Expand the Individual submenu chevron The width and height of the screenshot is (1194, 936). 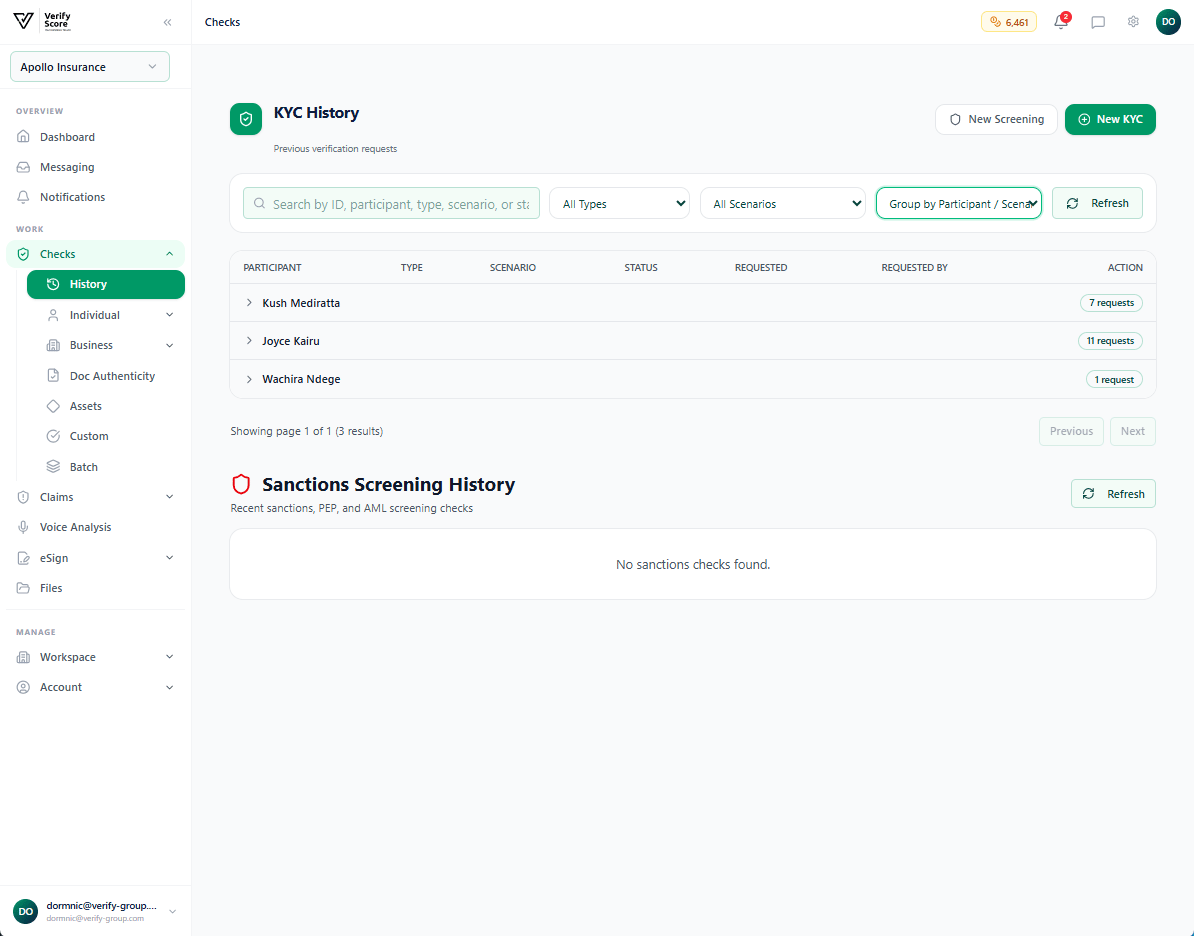coord(170,315)
